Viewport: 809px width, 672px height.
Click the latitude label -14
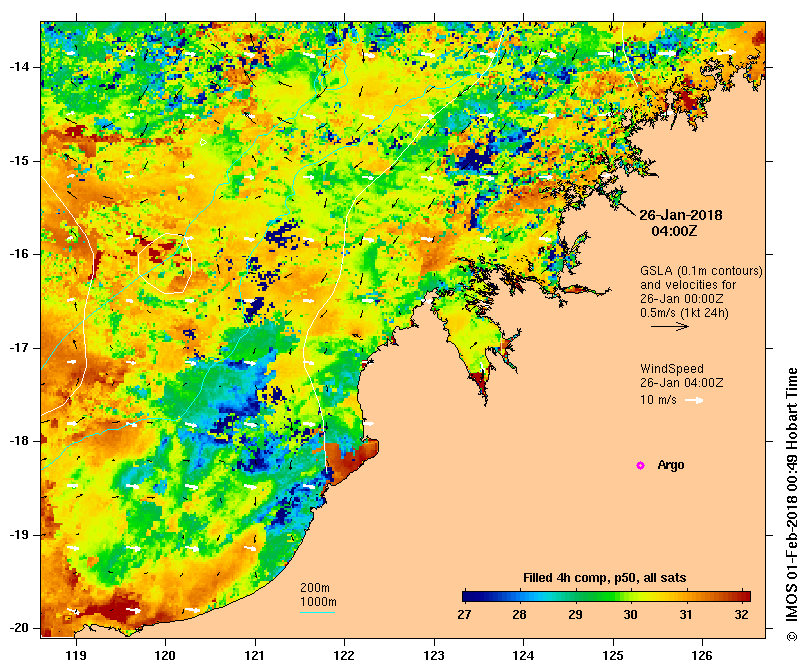tap(19, 67)
